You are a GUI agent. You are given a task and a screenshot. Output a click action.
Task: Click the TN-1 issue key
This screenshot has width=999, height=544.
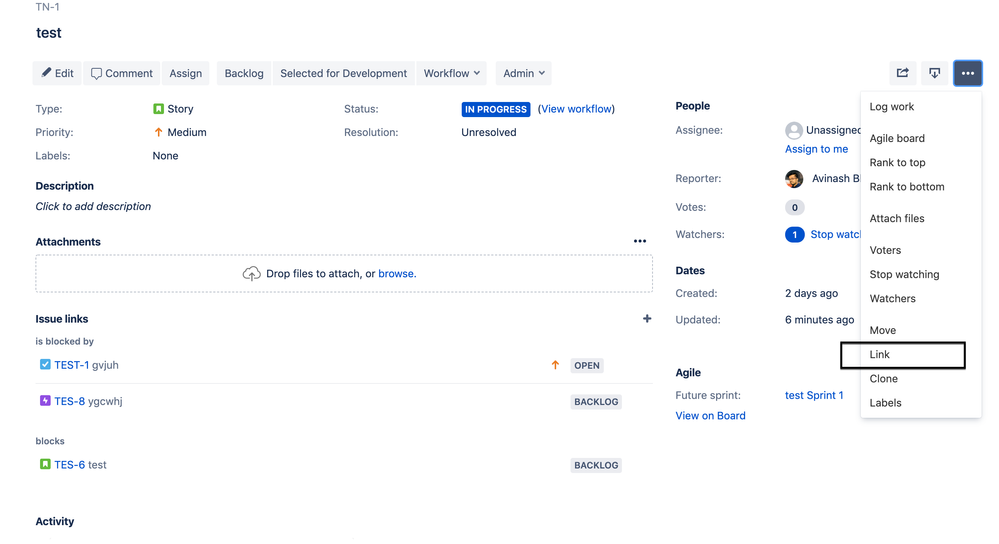coord(47,7)
